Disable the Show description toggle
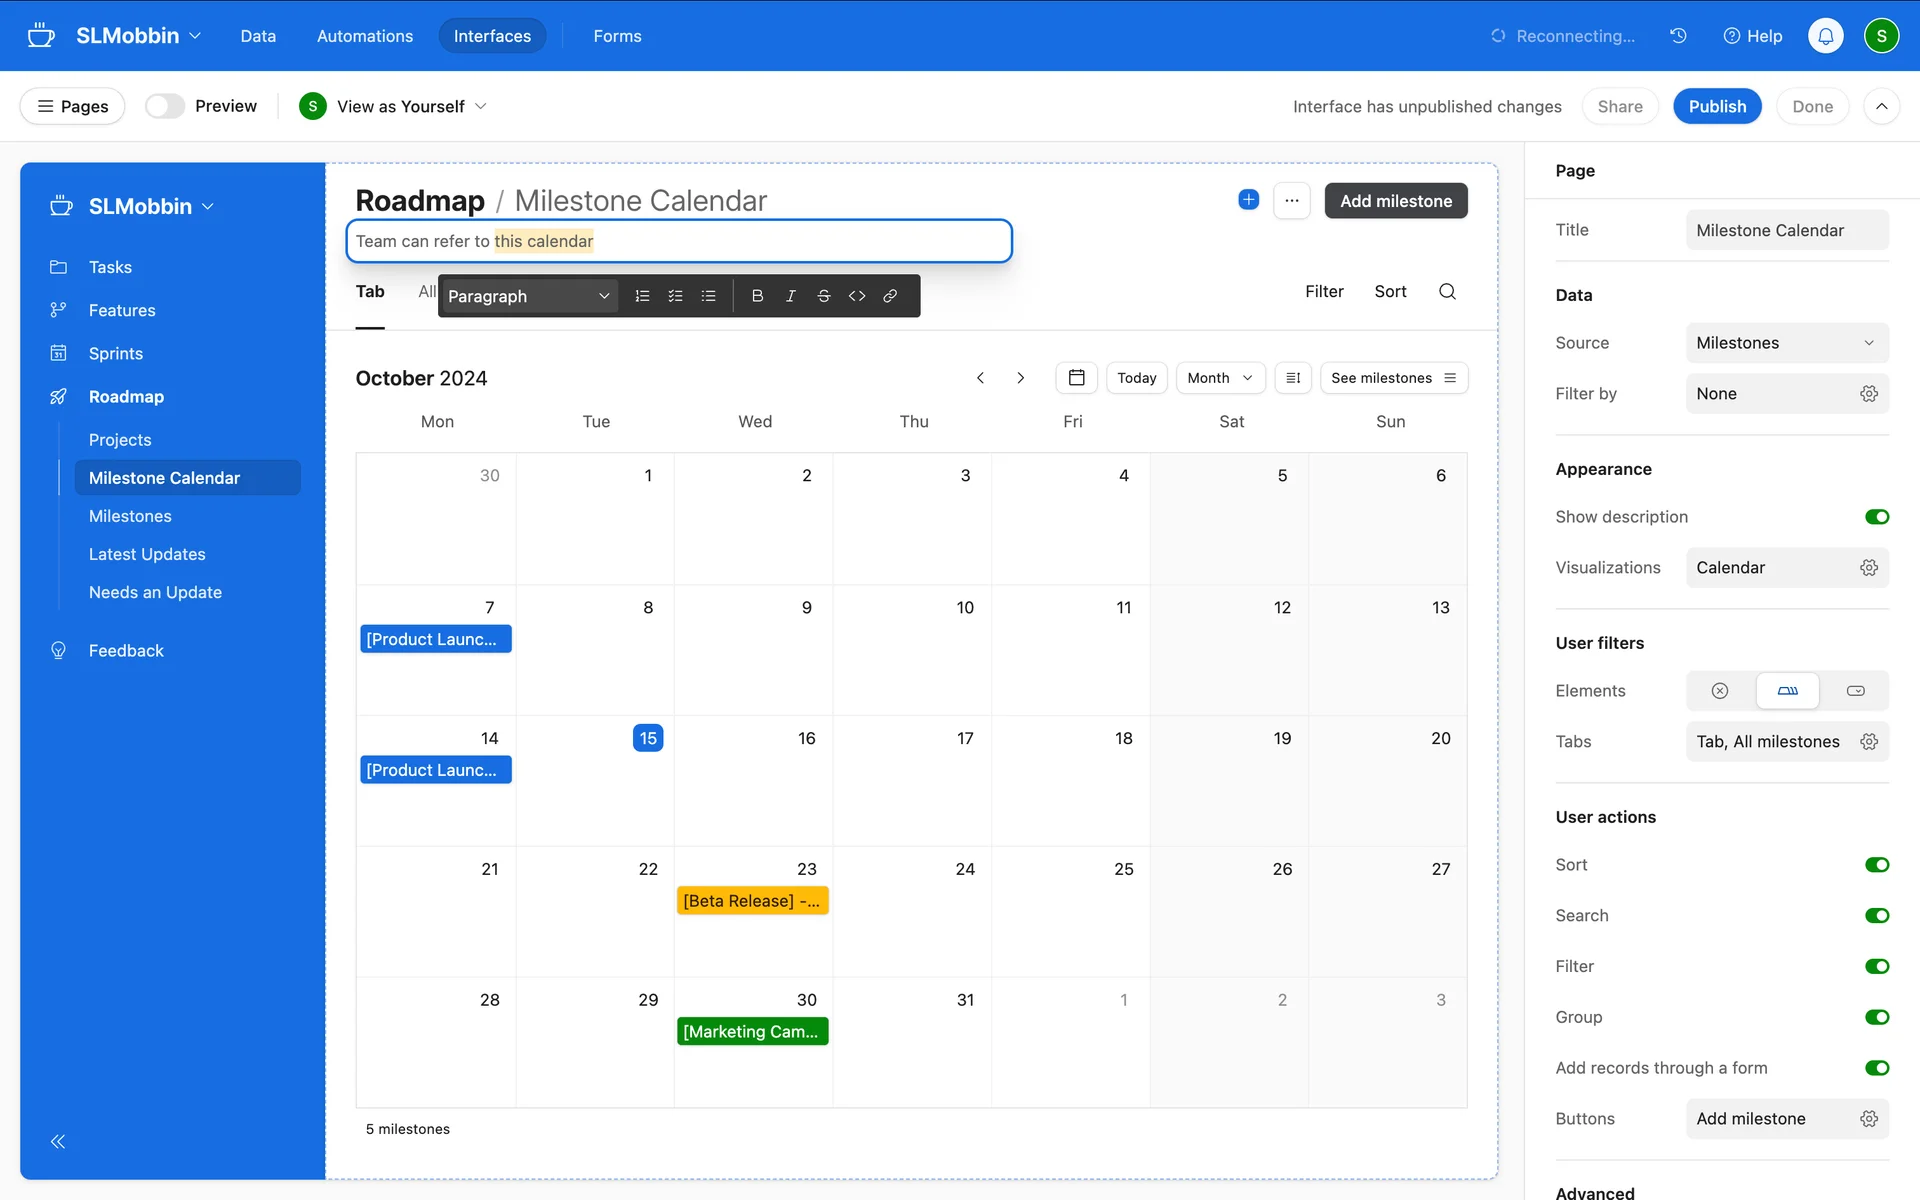The height and width of the screenshot is (1200, 1920). [1876, 517]
